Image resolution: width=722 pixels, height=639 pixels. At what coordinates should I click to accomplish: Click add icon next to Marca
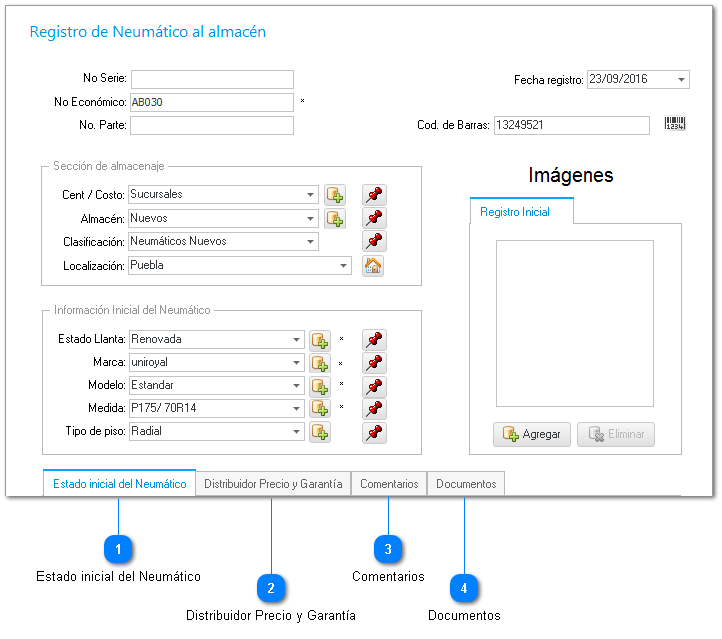319,363
